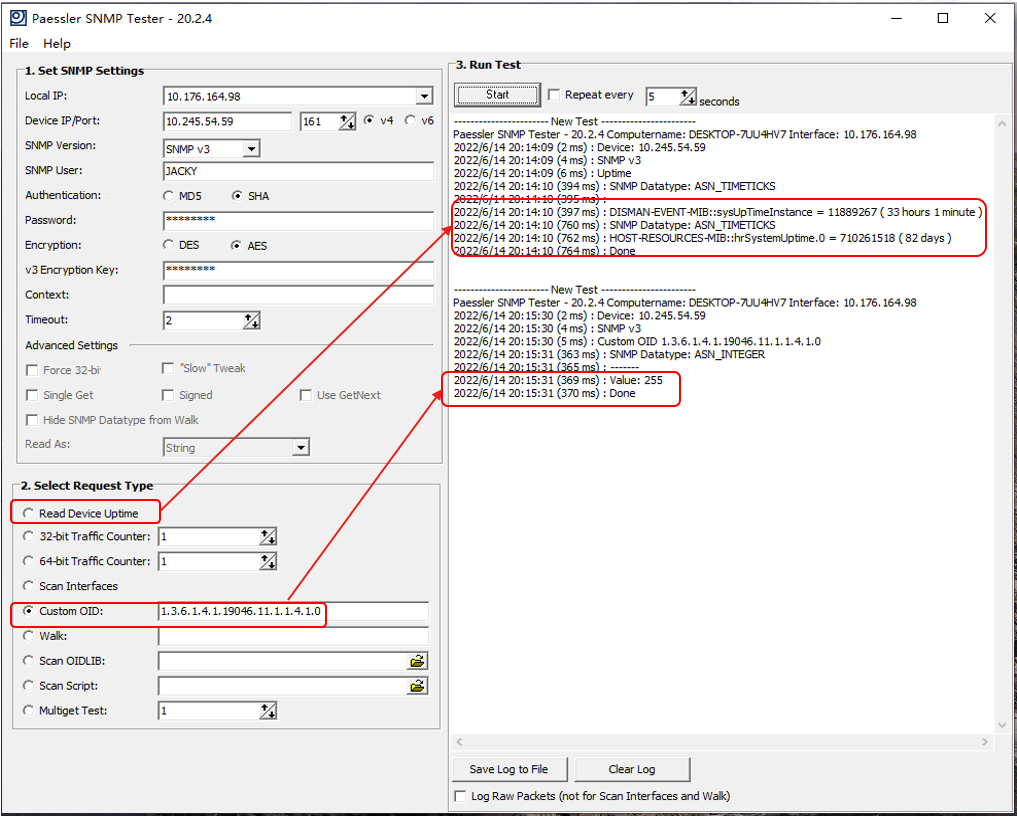Click the 32-bit Traffic Counter spinner
Viewport: 1017px width, 816px height.
tap(268, 536)
